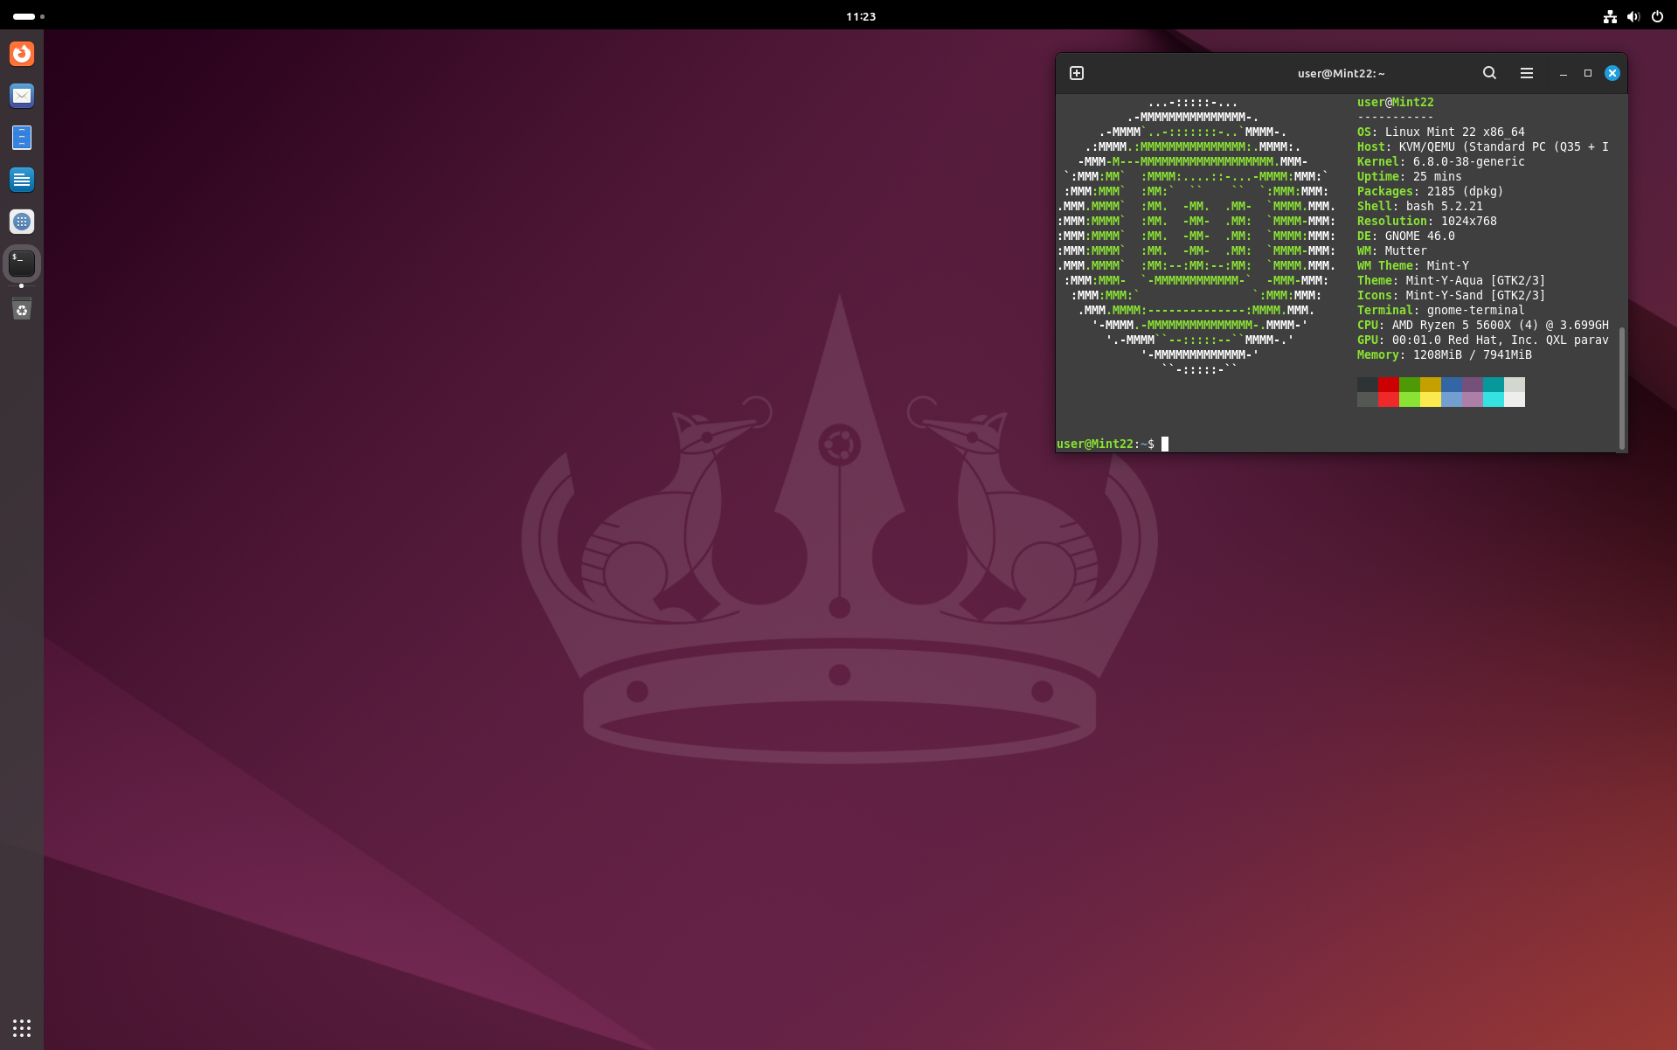This screenshot has width=1677, height=1050.
Task: Launch the Mail client in dock
Action: pyautogui.click(x=22, y=95)
